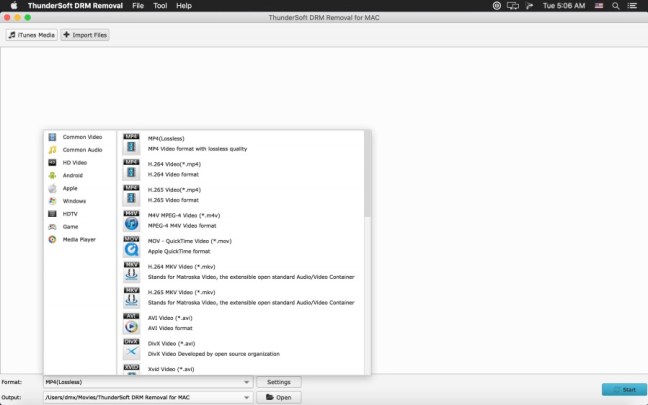Open the Tool menu
This screenshot has height=405, width=648.
pos(160,6)
